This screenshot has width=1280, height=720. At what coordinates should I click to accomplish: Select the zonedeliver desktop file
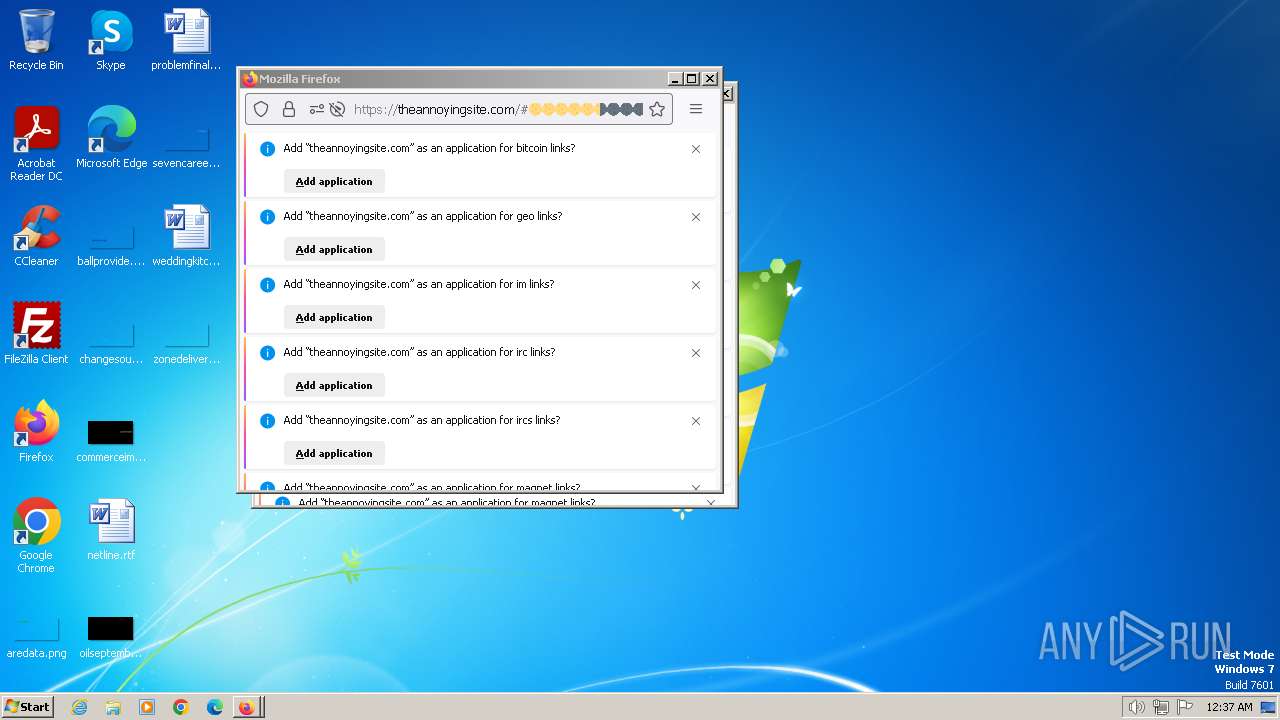186,343
